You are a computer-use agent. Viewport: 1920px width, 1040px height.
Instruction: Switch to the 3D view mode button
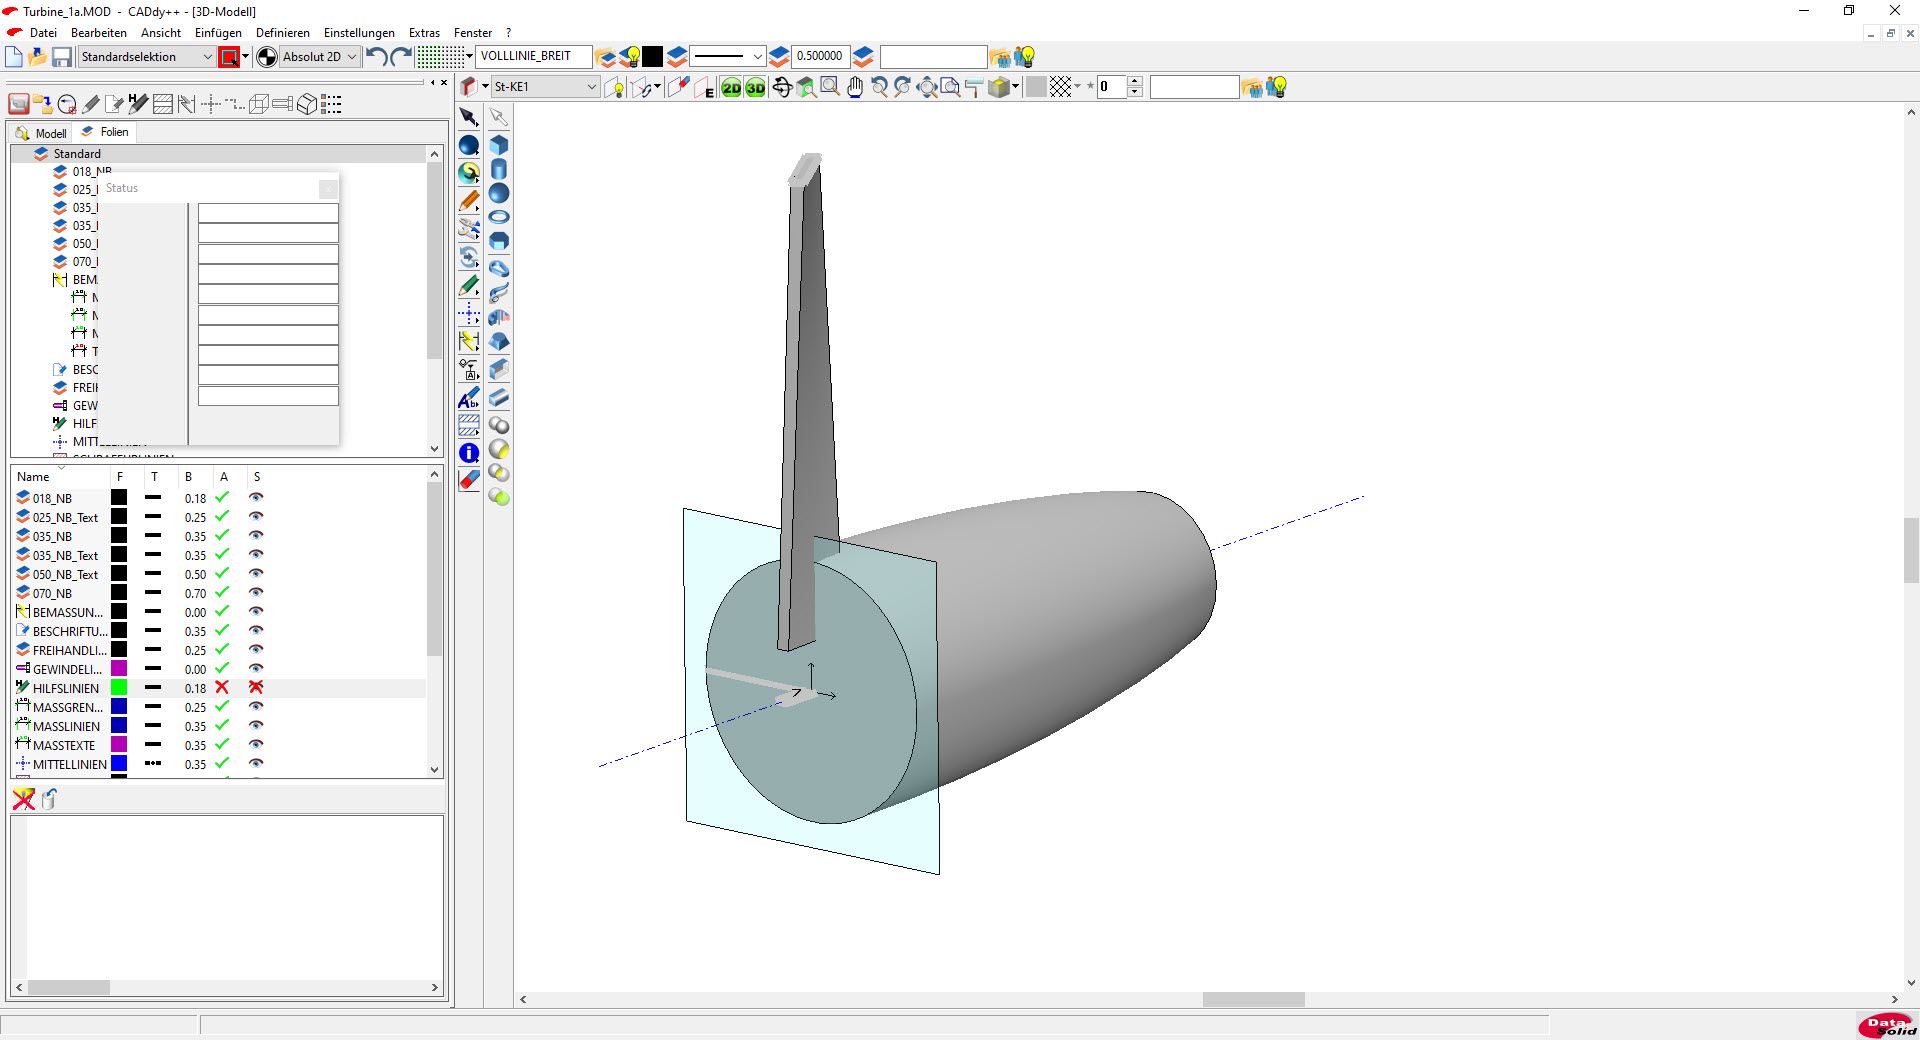click(x=755, y=88)
